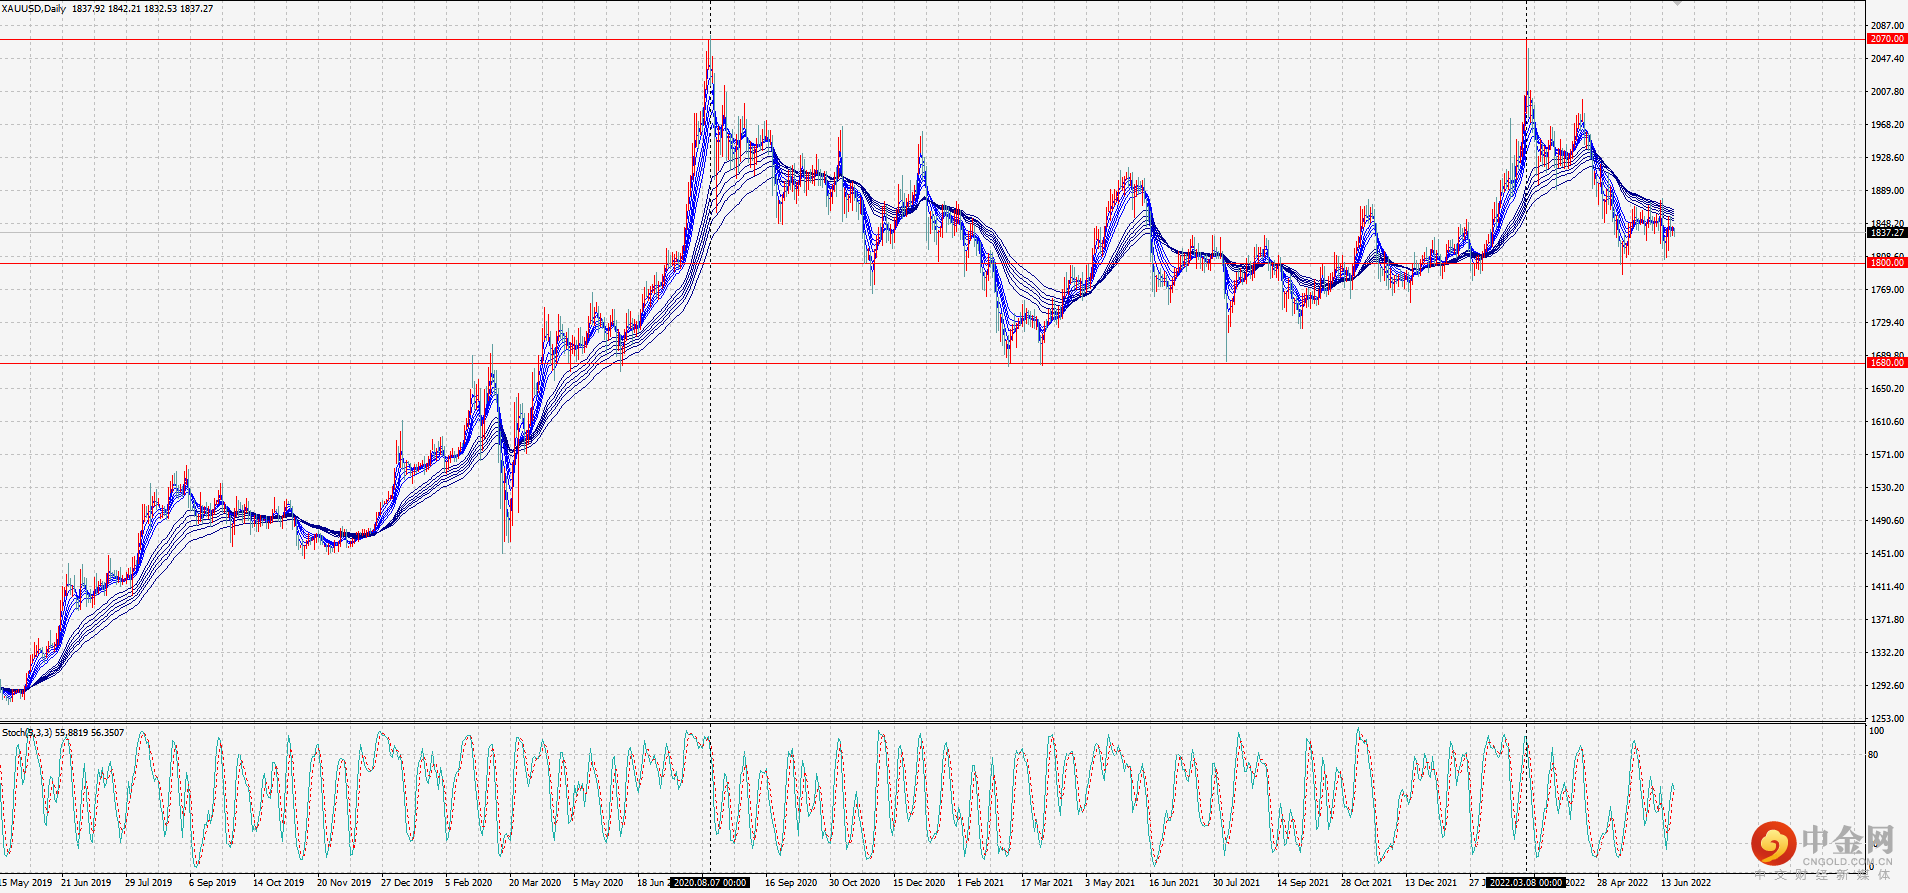
Task: Click the CNGOLD.COM.CN watermark text
Action: (1847, 861)
